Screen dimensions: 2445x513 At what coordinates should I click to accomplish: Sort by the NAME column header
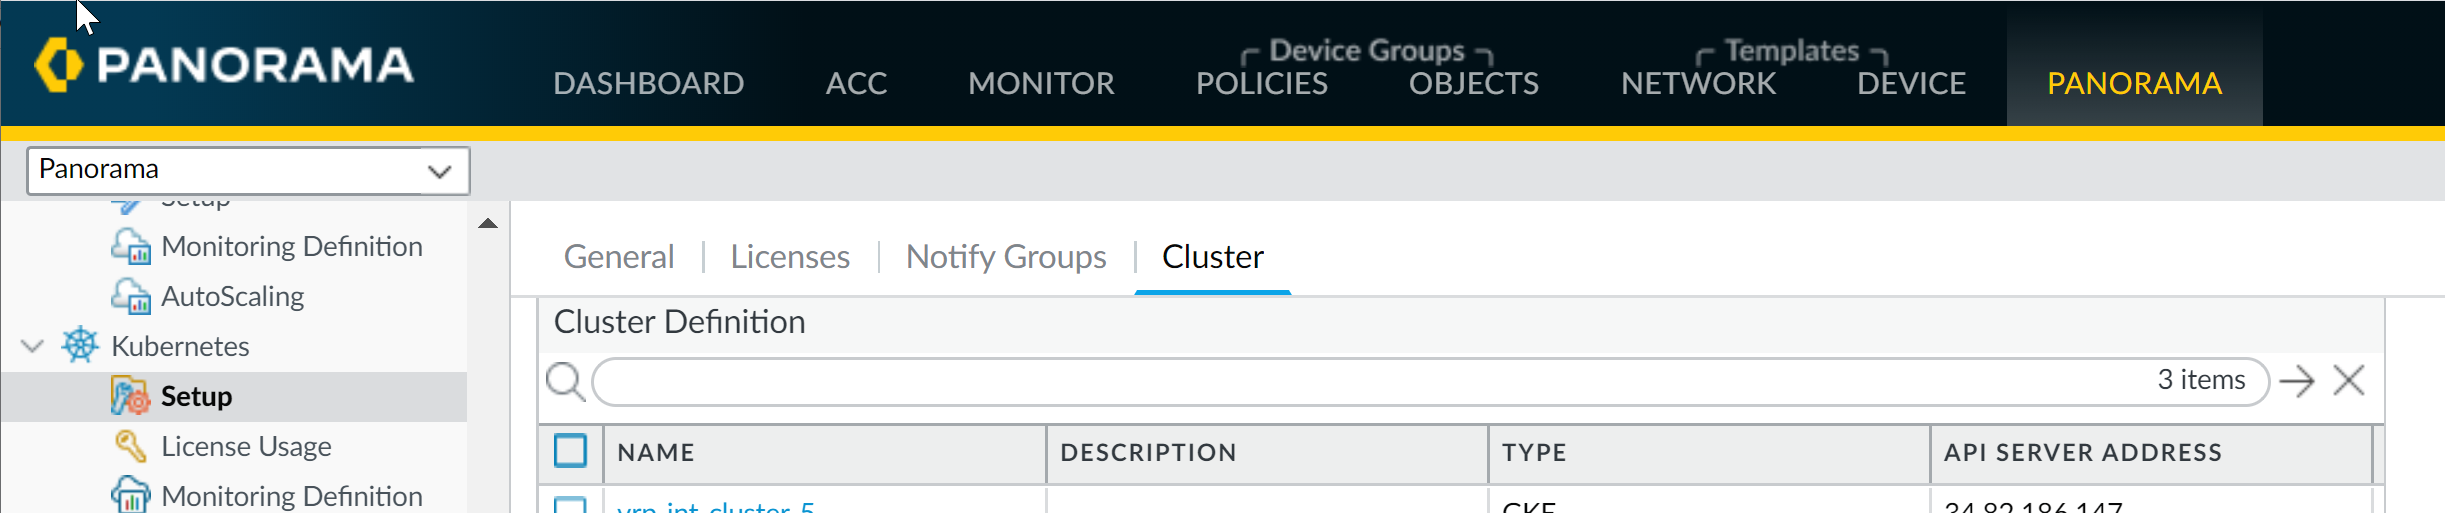pos(656,452)
